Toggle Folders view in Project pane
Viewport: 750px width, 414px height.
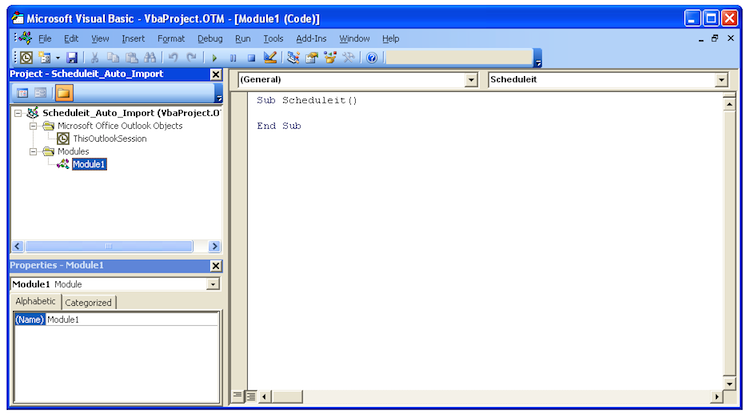pos(64,93)
